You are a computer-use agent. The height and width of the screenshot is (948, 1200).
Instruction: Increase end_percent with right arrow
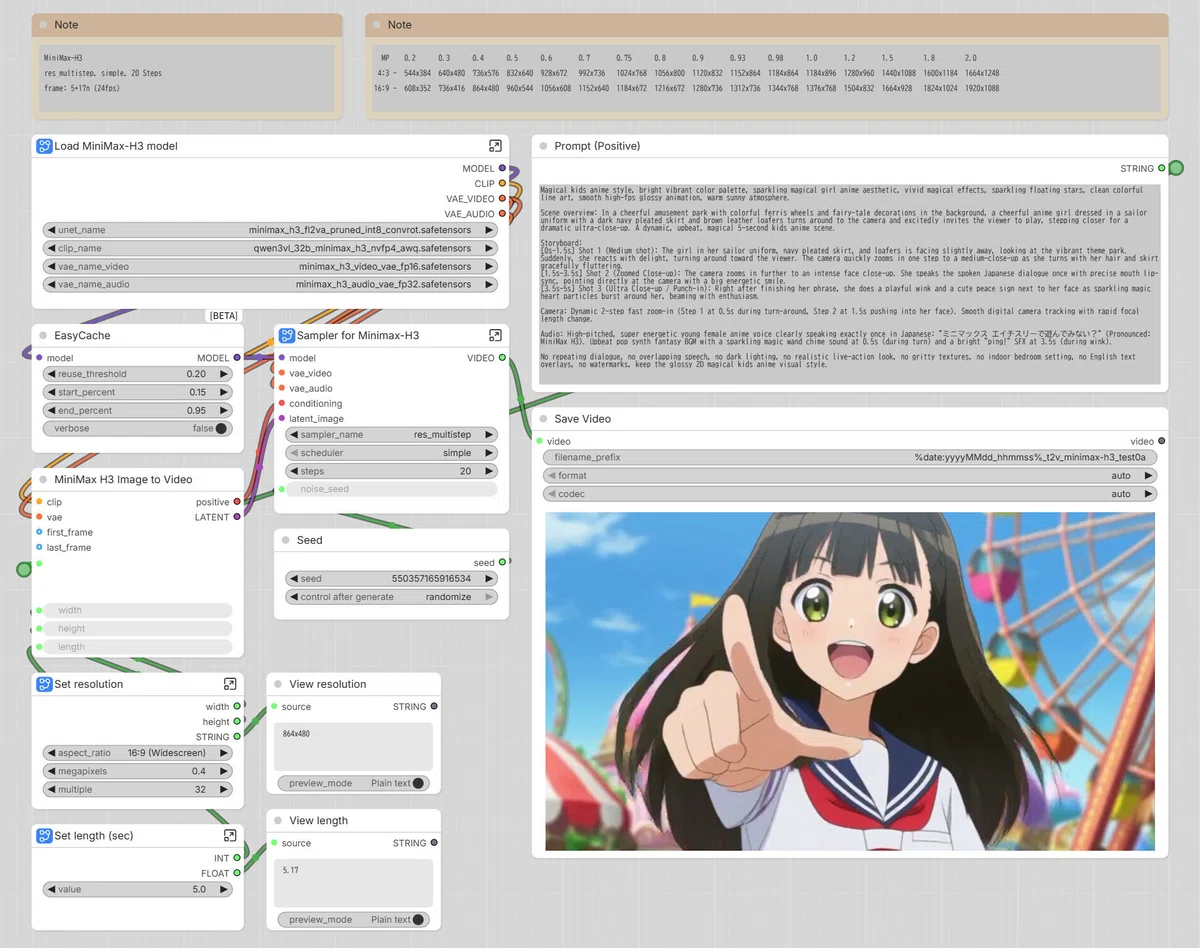pyautogui.click(x=224, y=410)
